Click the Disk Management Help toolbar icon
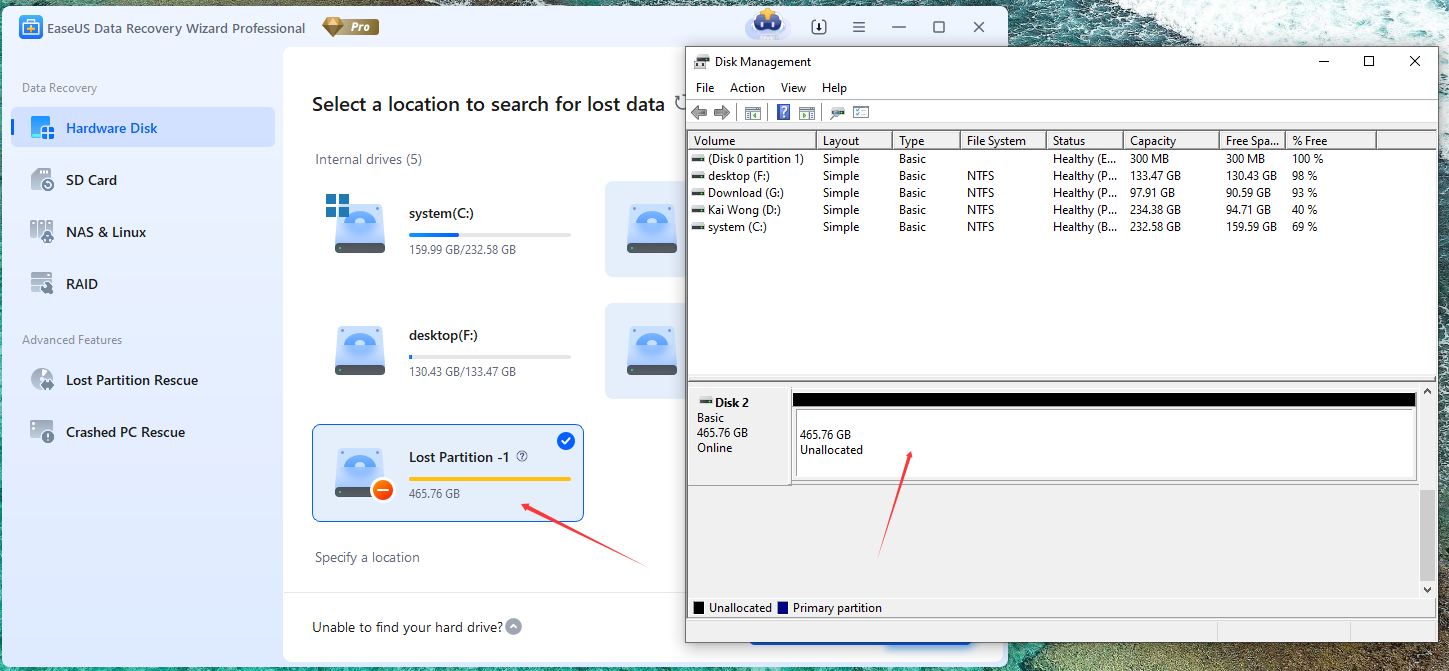 (x=784, y=113)
